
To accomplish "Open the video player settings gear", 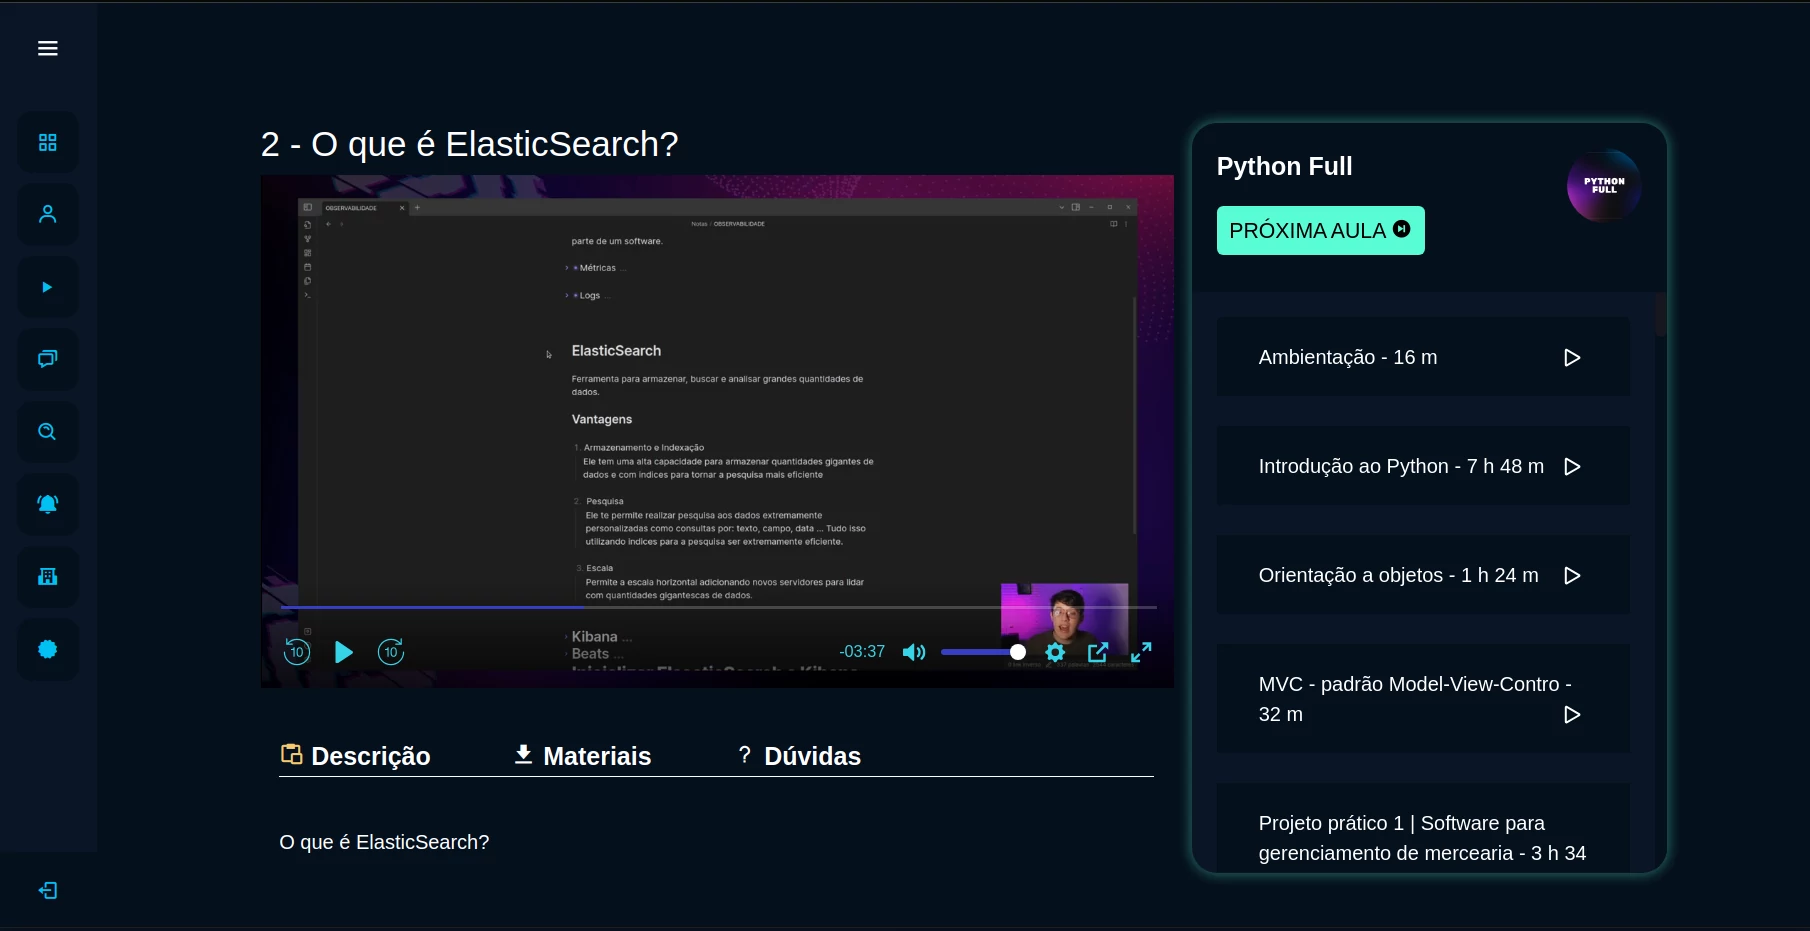I will (1055, 652).
